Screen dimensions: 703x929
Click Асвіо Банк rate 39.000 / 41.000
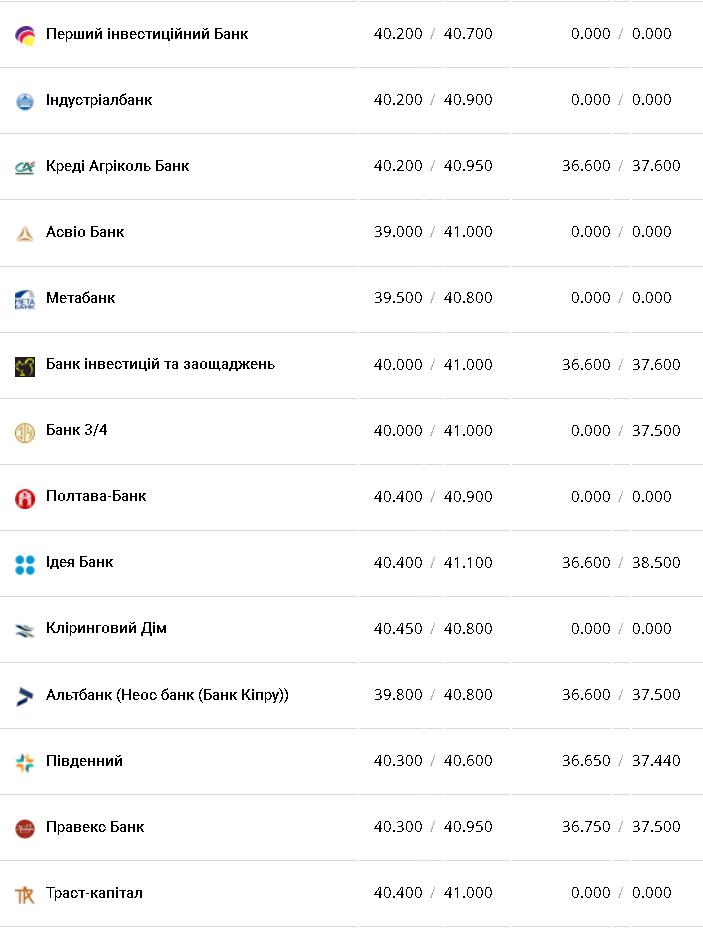(x=433, y=232)
